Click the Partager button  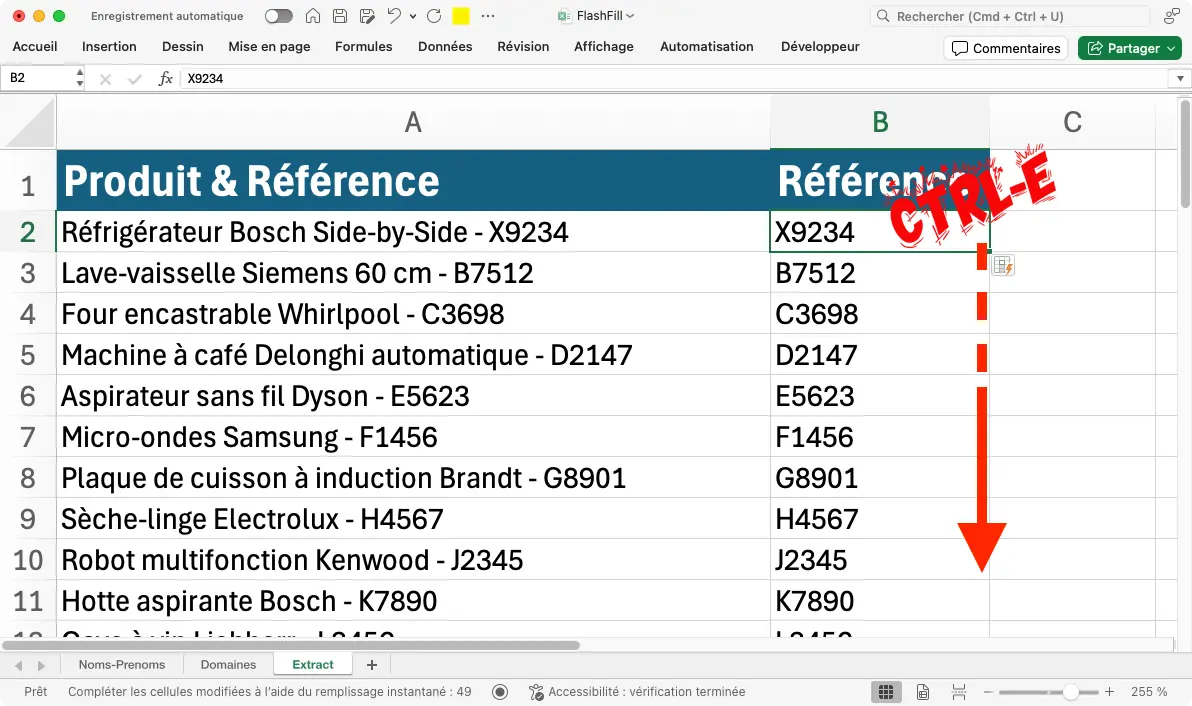click(x=1129, y=48)
